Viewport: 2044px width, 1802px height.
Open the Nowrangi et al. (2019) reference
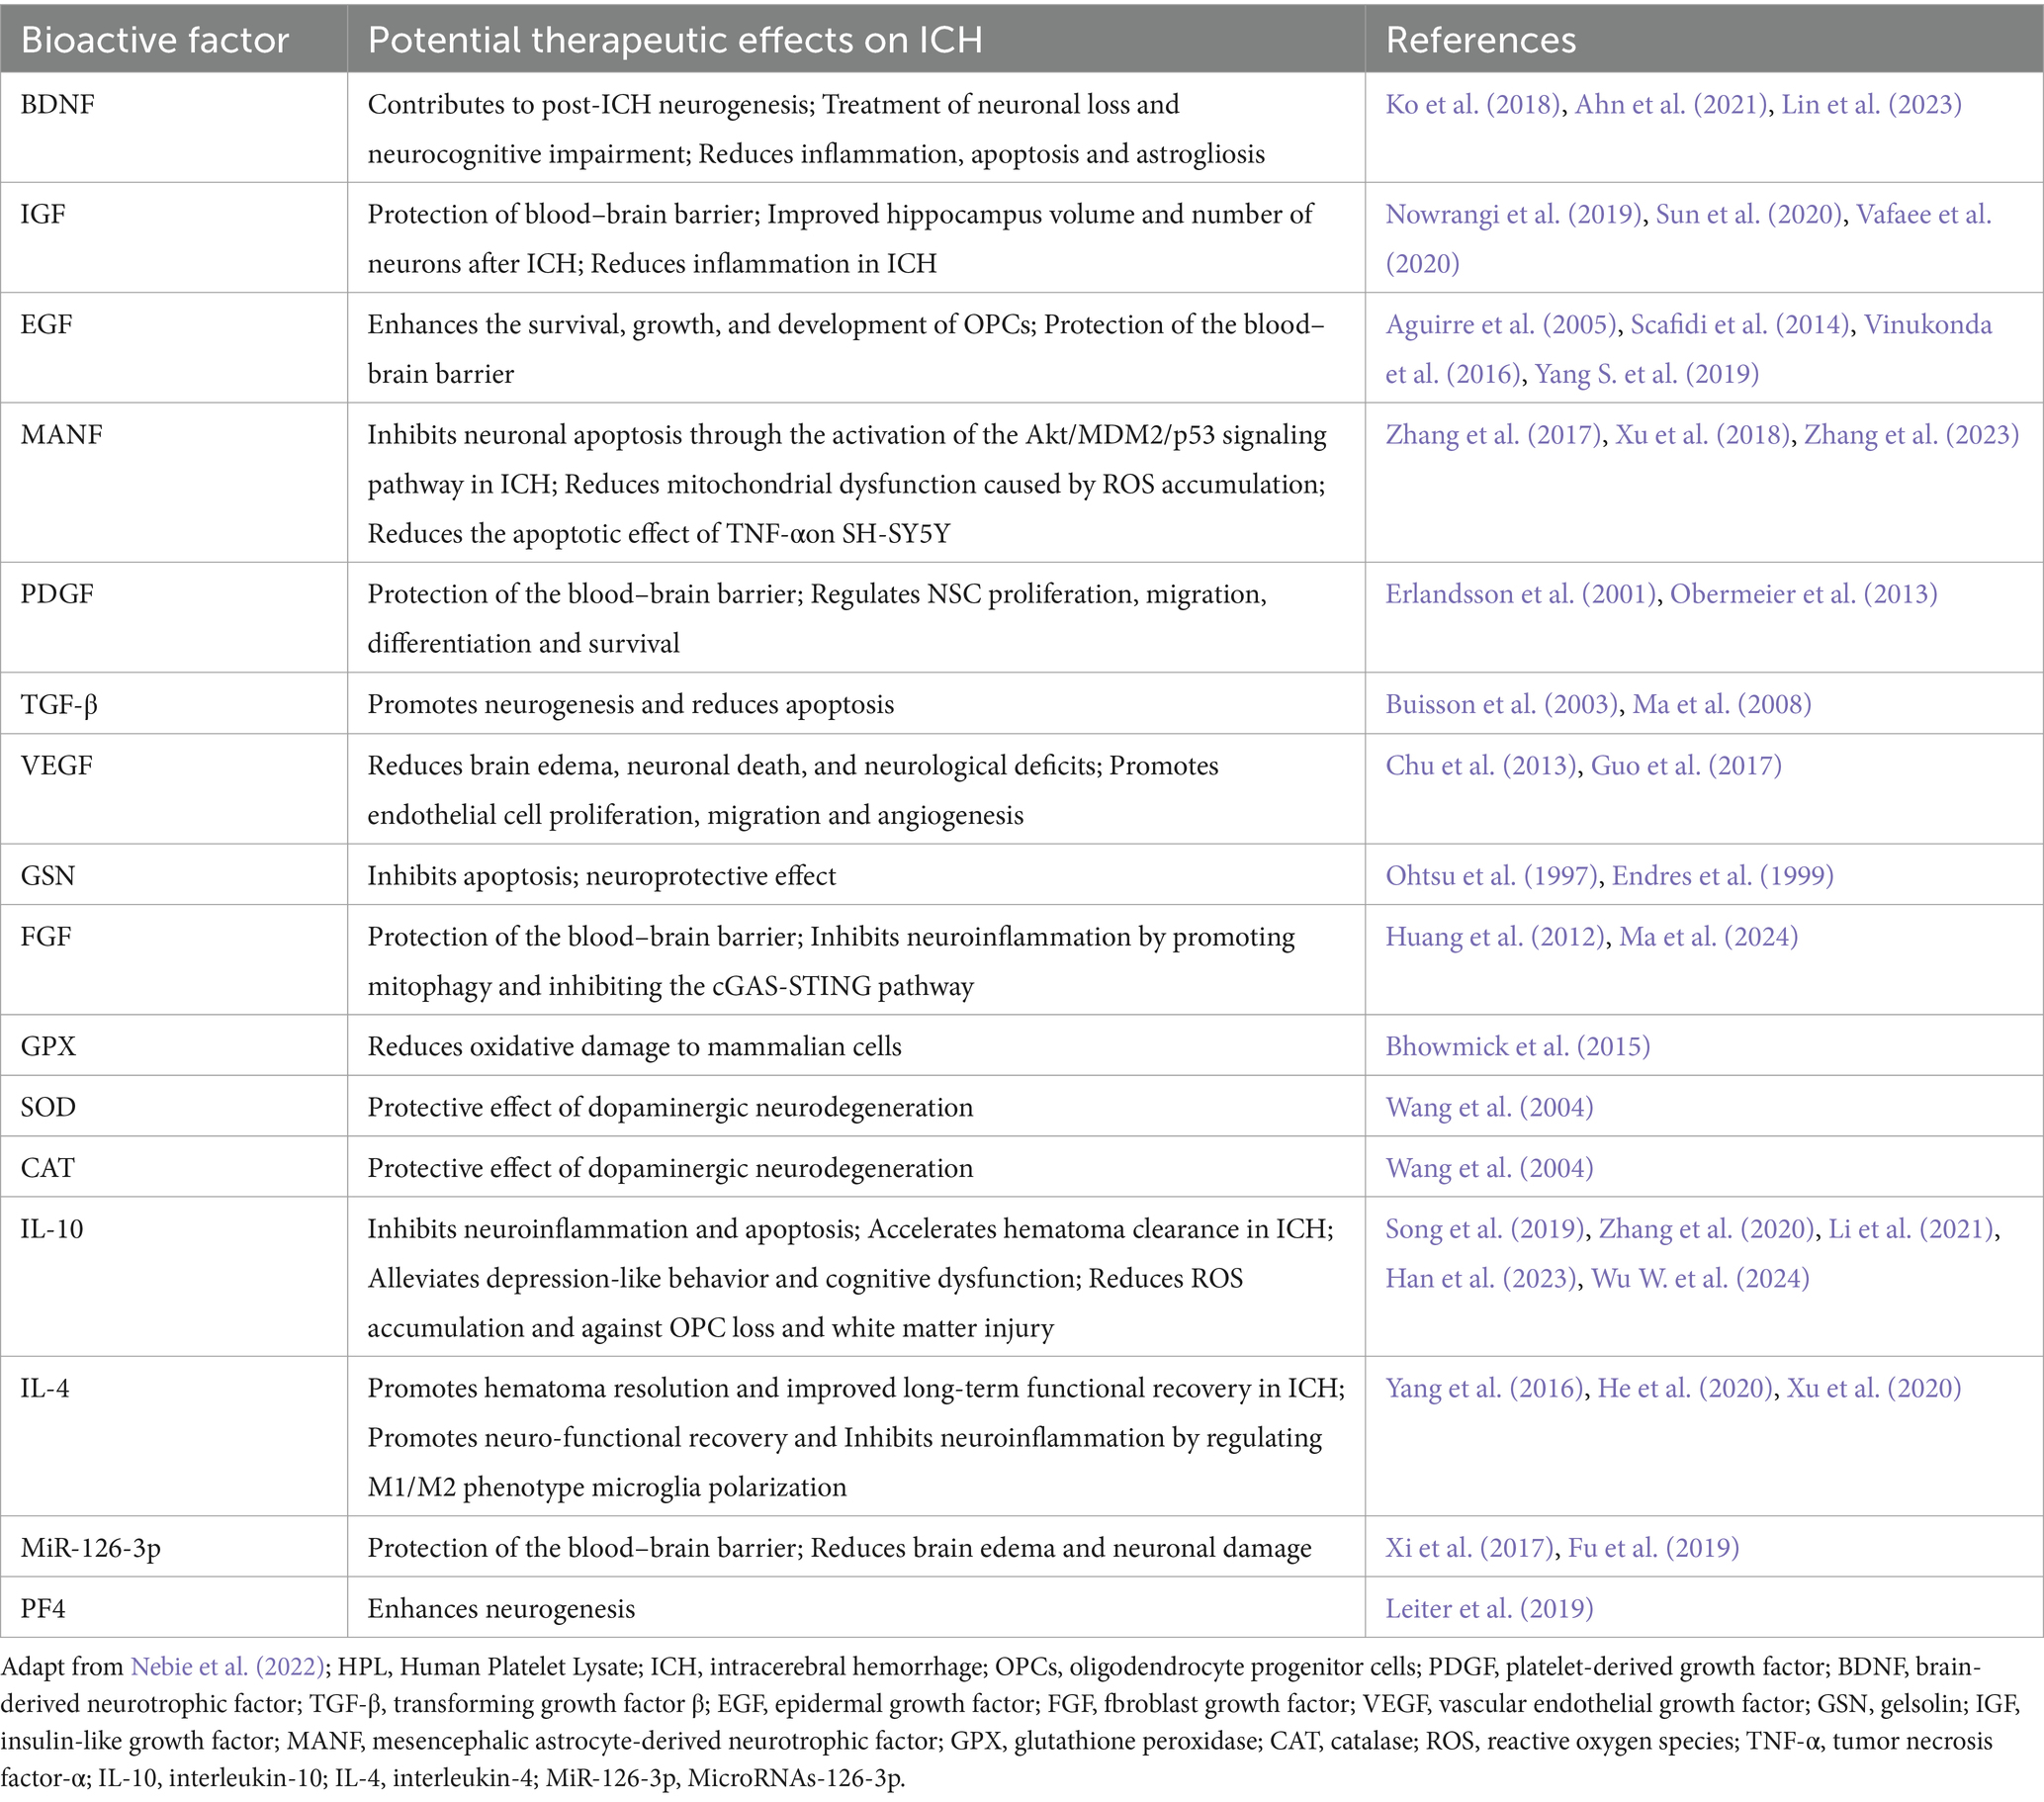tap(1514, 215)
